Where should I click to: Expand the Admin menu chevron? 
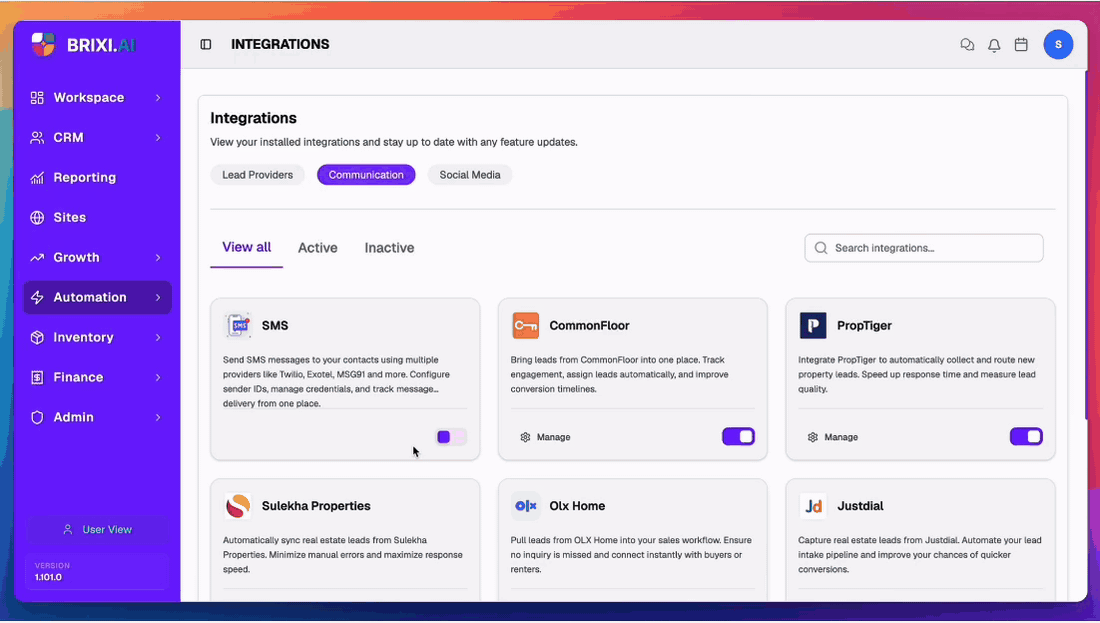click(x=158, y=417)
